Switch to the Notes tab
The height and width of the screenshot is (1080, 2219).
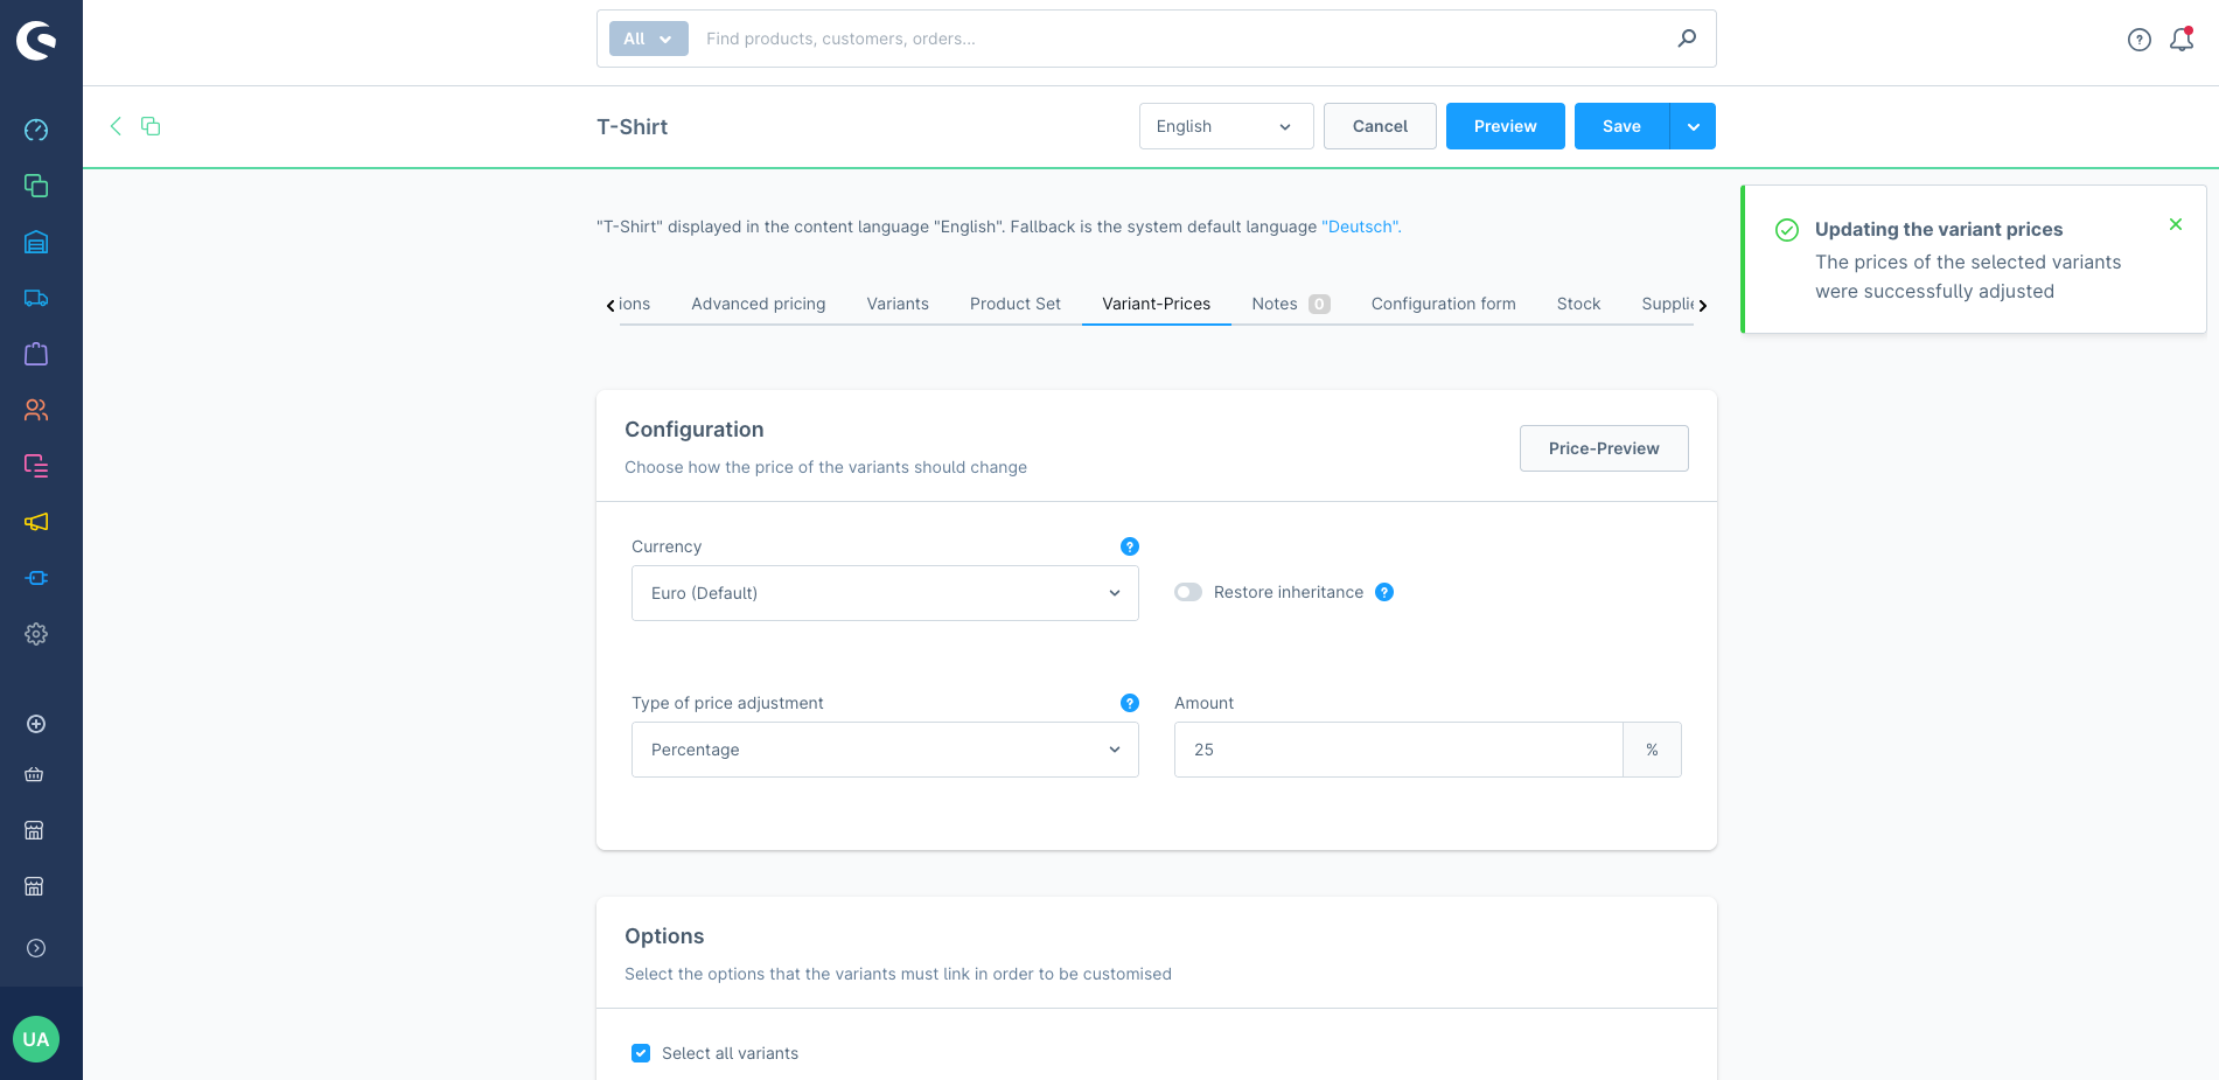click(1290, 303)
